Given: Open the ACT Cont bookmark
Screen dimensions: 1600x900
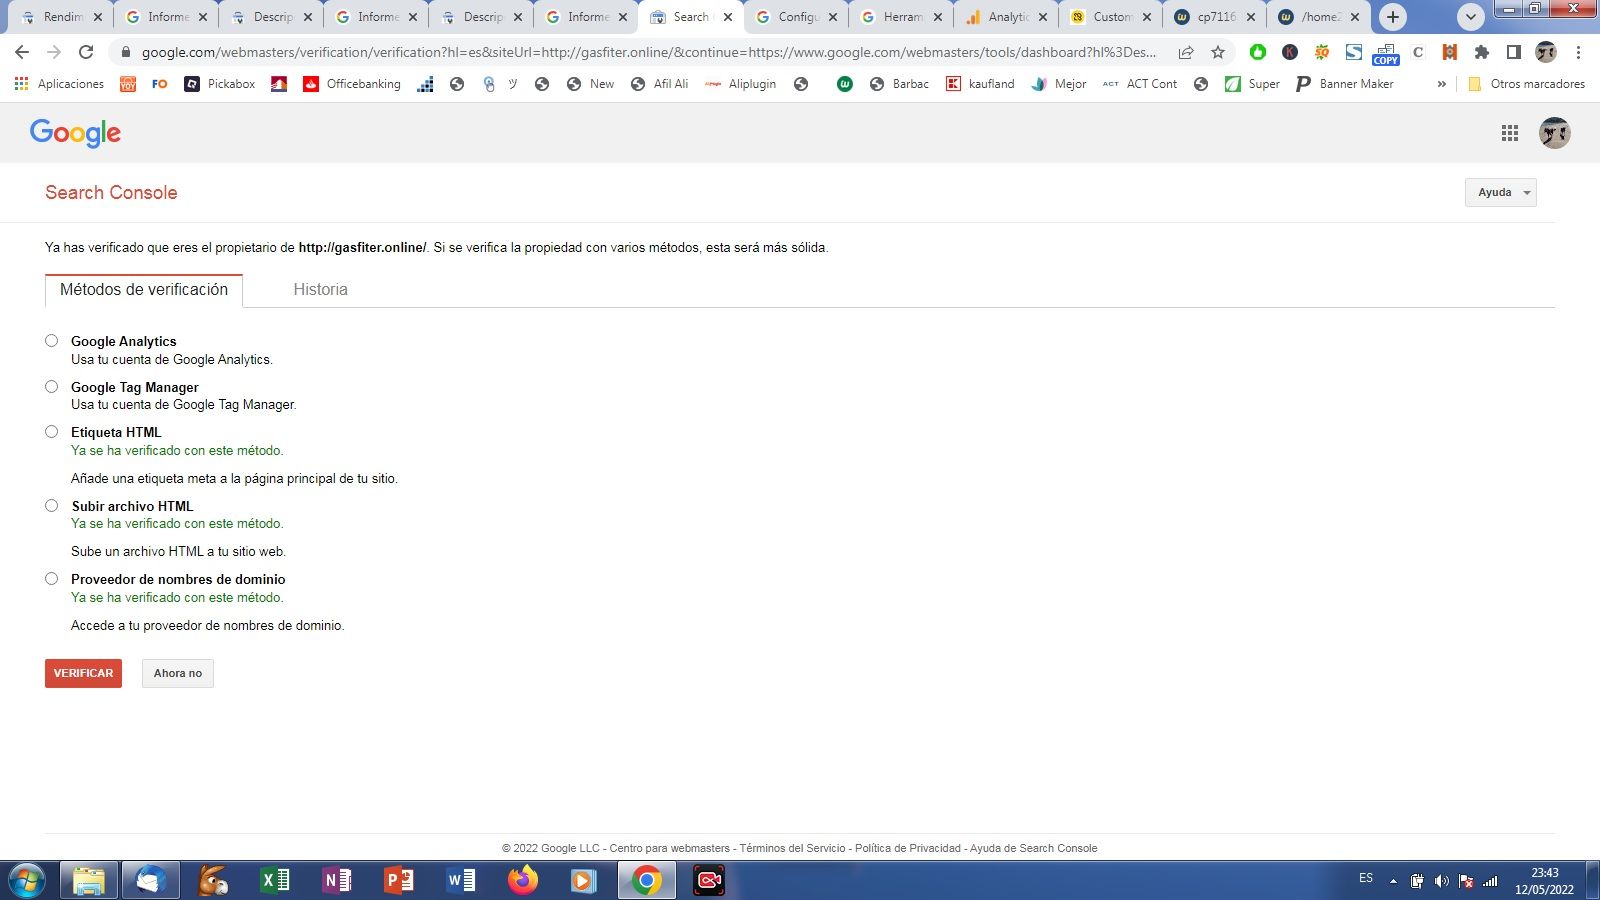Looking at the screenshot, I should click(x=1140, y=84).
